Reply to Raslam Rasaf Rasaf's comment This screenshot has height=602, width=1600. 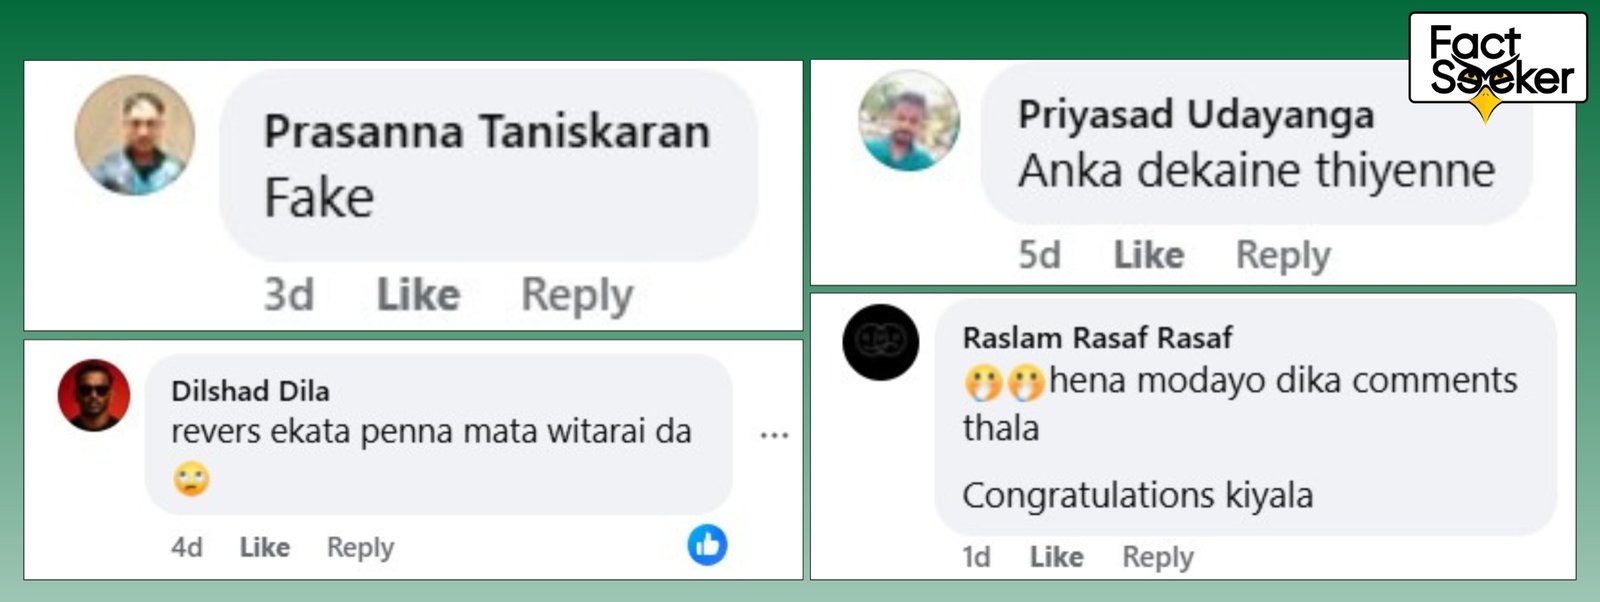point(1158,557)
